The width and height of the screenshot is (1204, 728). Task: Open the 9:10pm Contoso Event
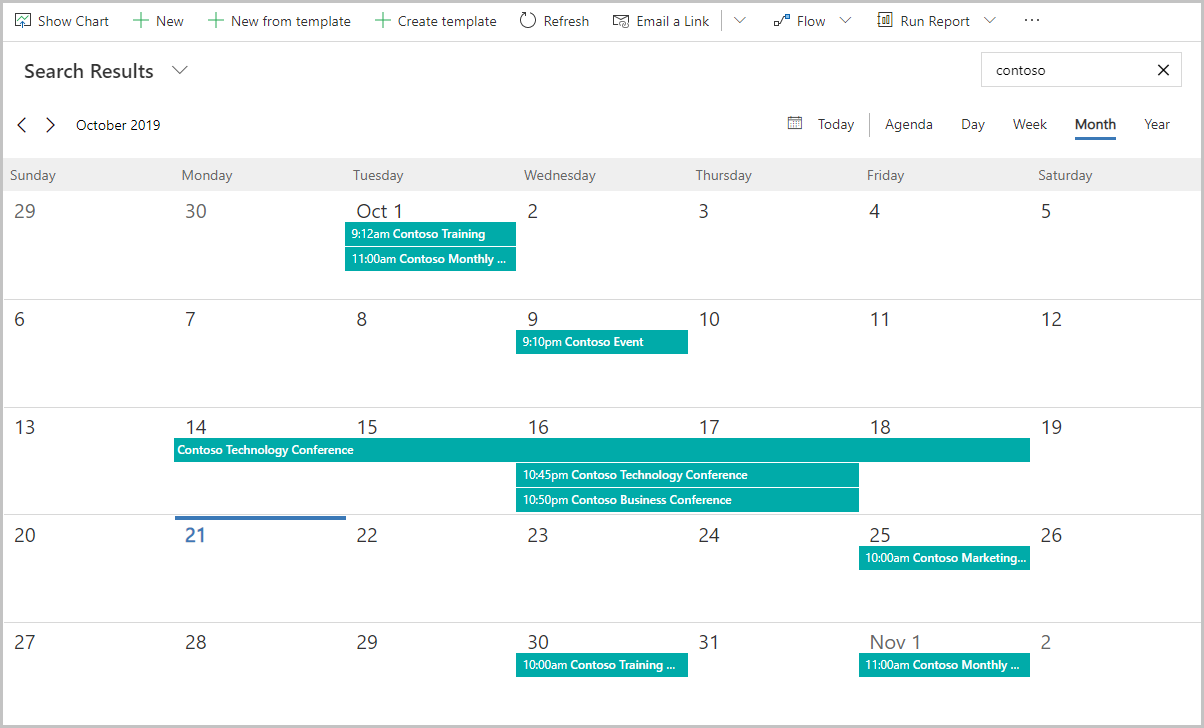[x=602, y=342]
